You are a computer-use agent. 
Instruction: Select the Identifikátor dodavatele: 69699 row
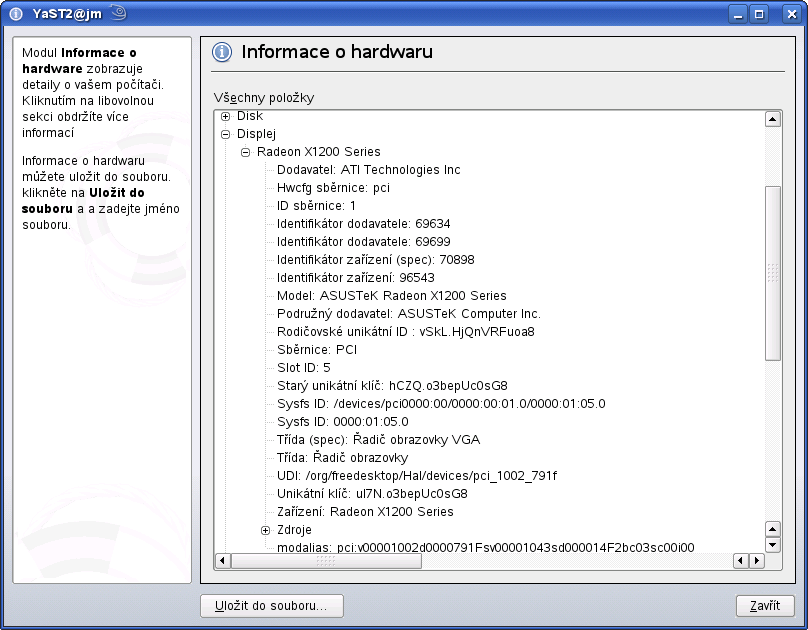pyautogui.click(x=363, y=242)
